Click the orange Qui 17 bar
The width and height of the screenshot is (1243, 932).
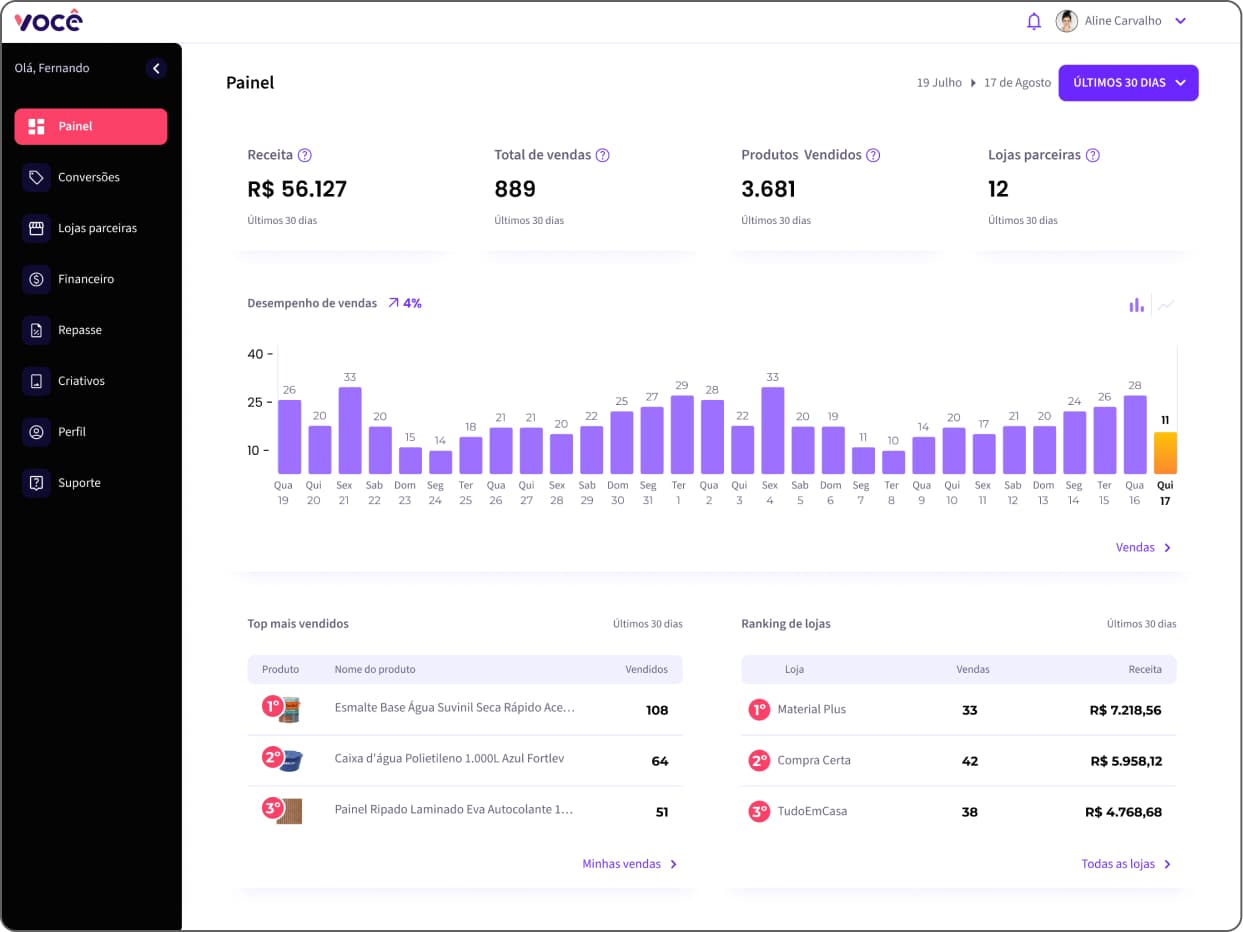pos(1165,453)
